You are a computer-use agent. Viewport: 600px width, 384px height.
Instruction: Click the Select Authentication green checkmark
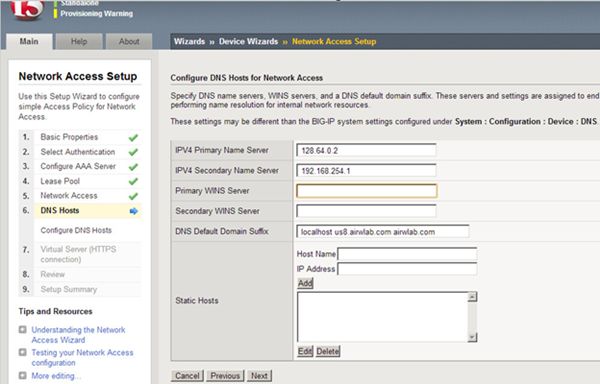(133, 152)
